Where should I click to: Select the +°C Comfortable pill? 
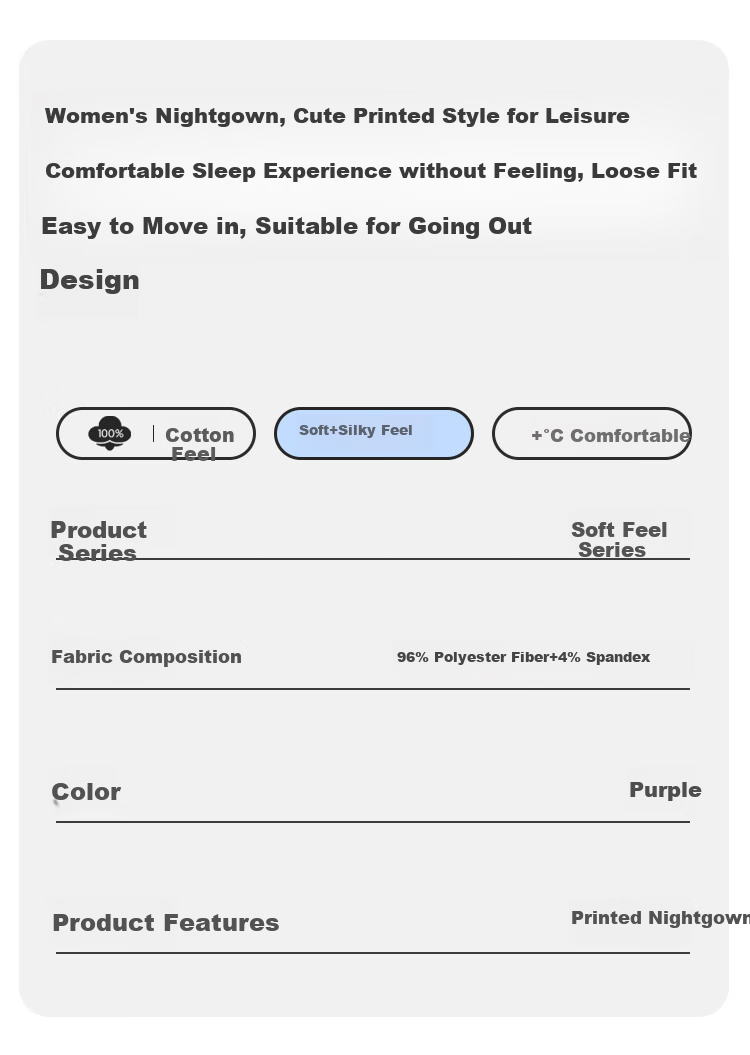(591, 433)
